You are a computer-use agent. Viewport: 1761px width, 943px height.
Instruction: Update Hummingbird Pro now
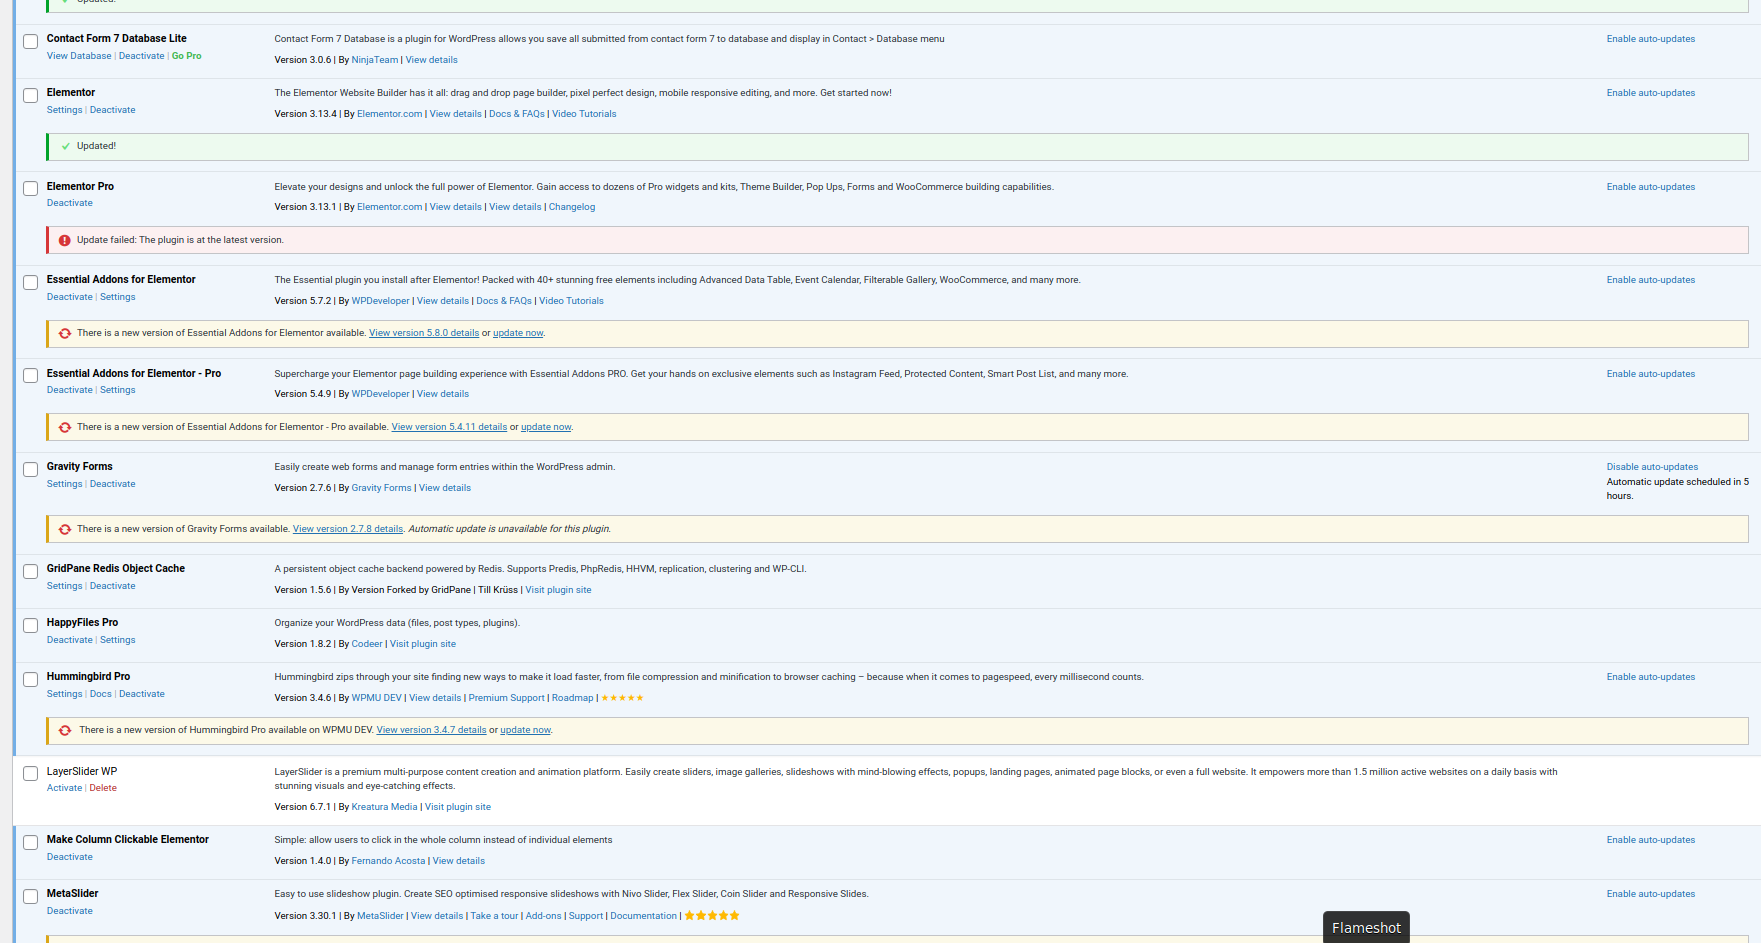(525, 730)
